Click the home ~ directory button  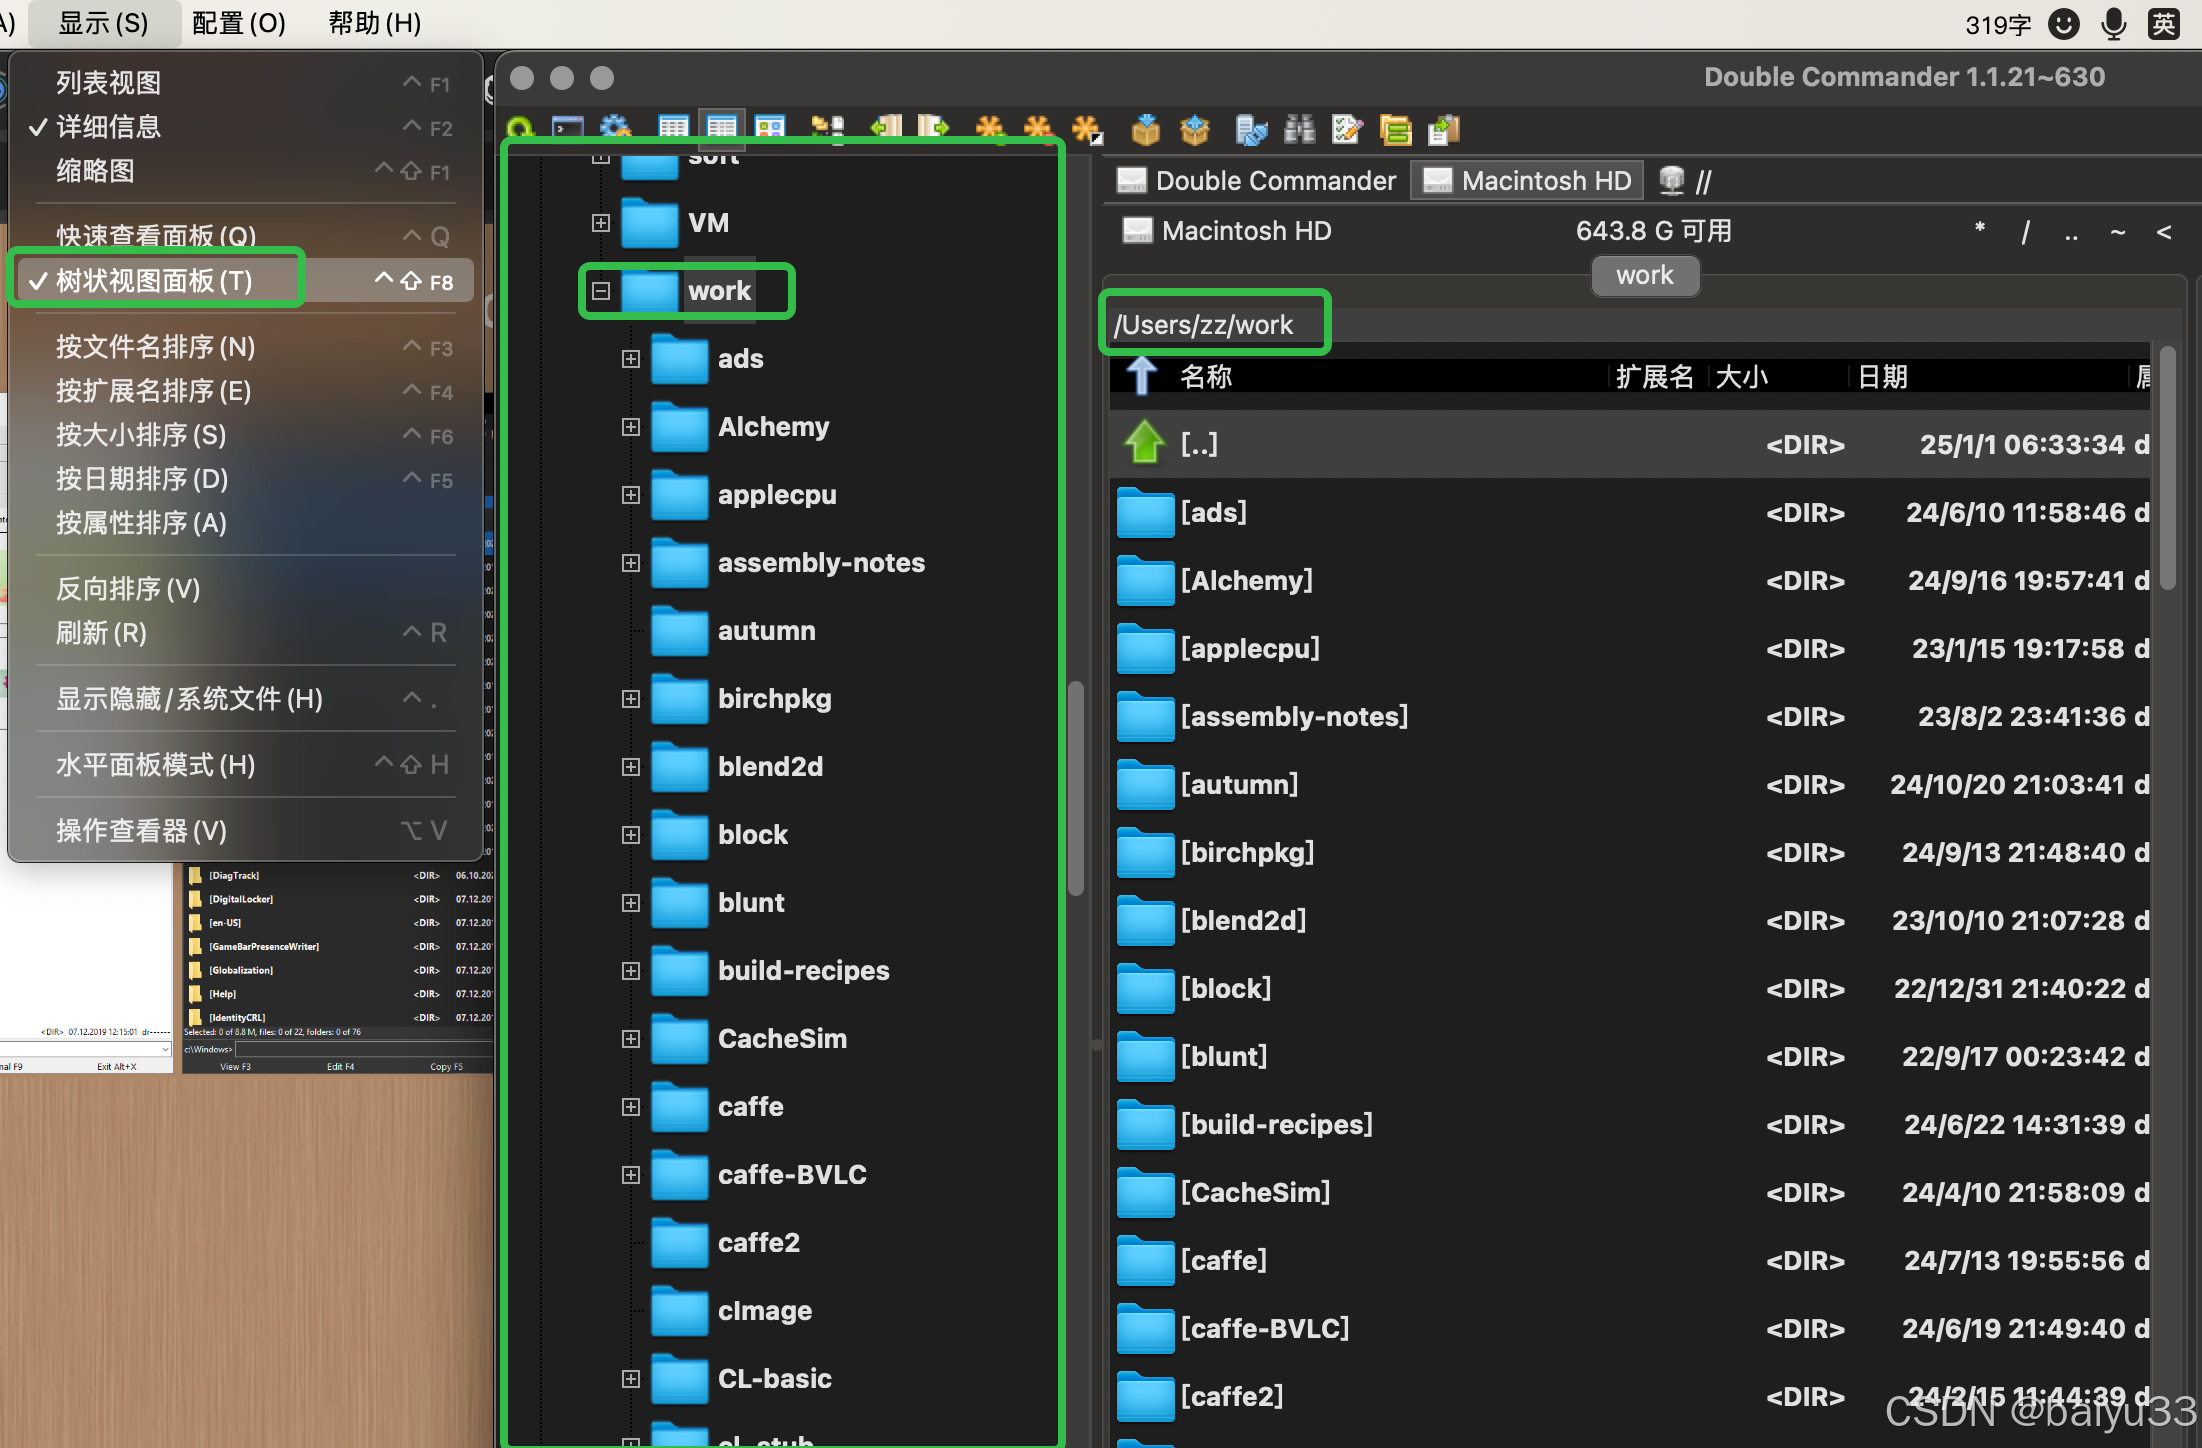click(x=2117, y=233)
